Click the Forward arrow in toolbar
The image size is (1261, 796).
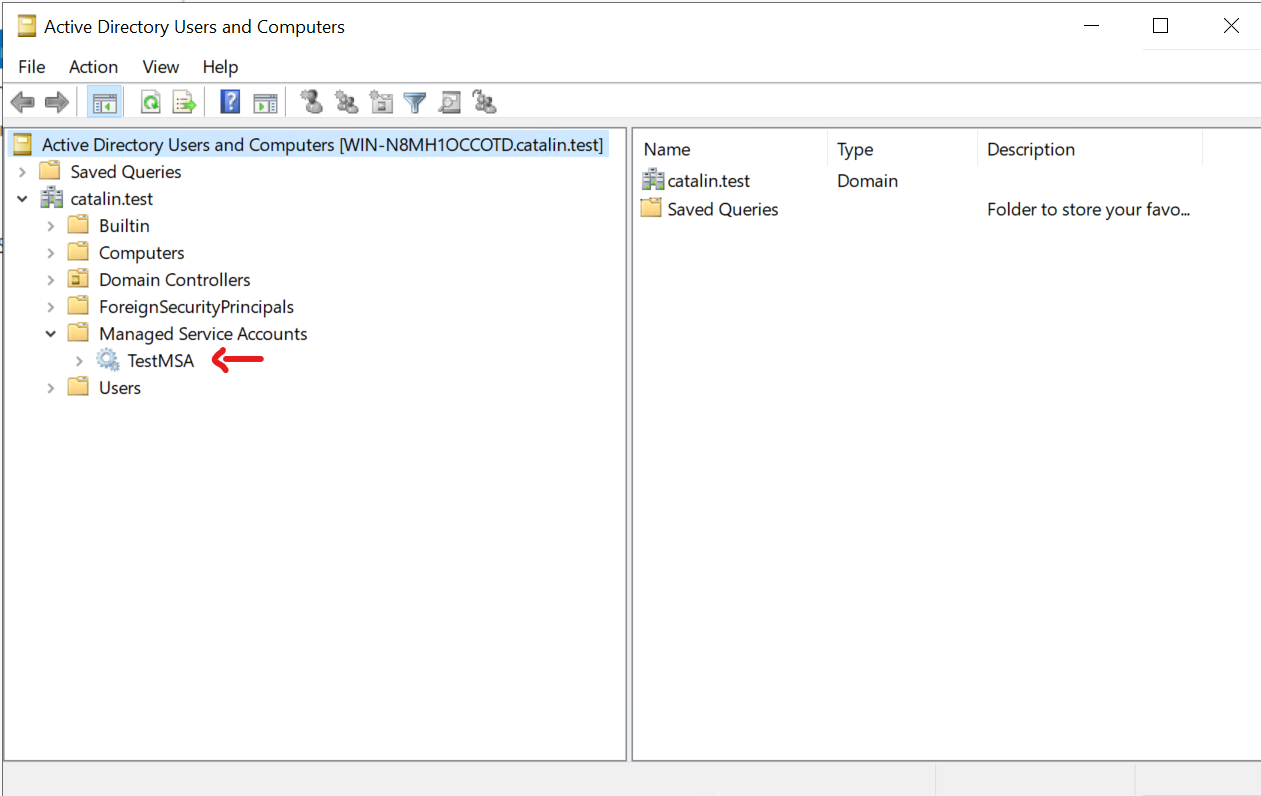coord(57,102)
